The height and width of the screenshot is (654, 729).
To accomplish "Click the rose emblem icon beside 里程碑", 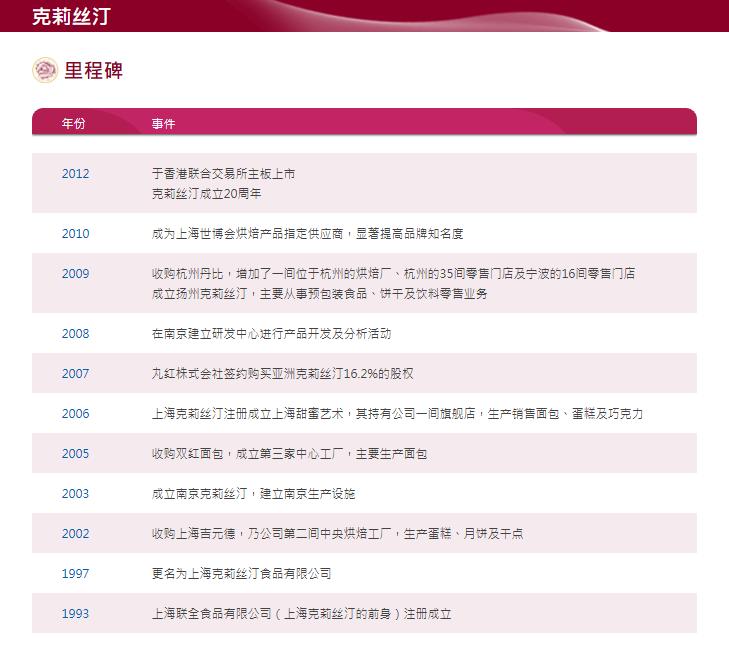I will click(x=45, y=70).
